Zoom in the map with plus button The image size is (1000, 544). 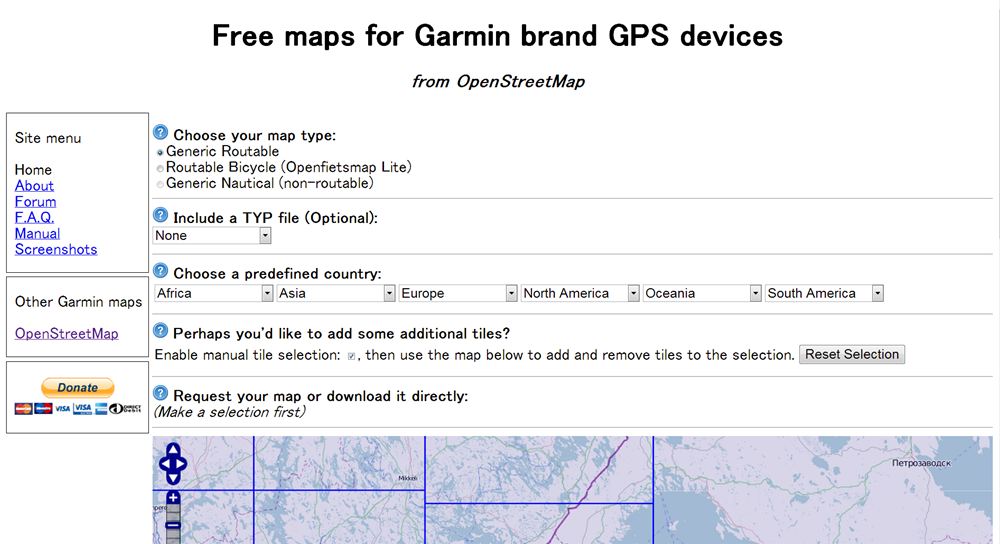(x=173, y=498)
